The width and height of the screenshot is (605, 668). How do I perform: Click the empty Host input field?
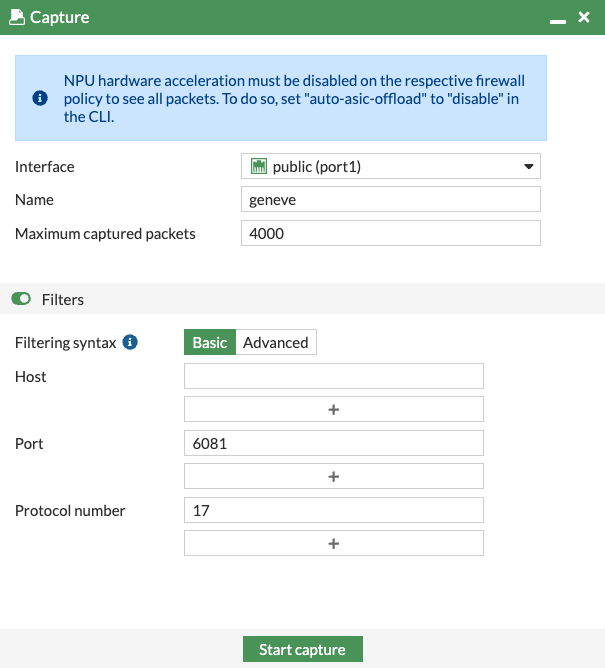tap(334, 376)
